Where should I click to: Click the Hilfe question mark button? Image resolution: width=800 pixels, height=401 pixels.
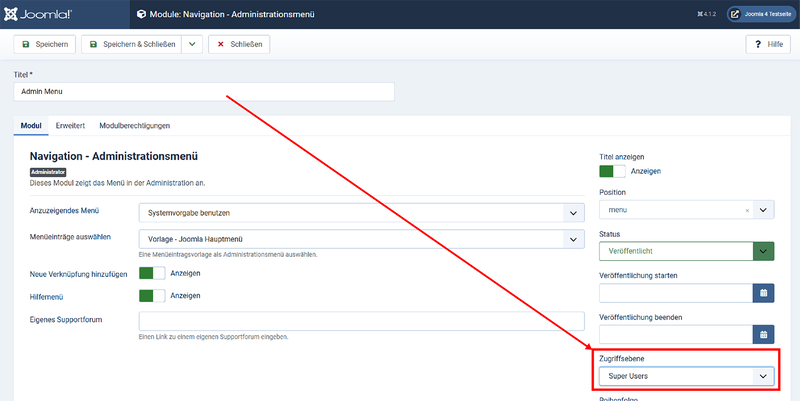[768, 45]
